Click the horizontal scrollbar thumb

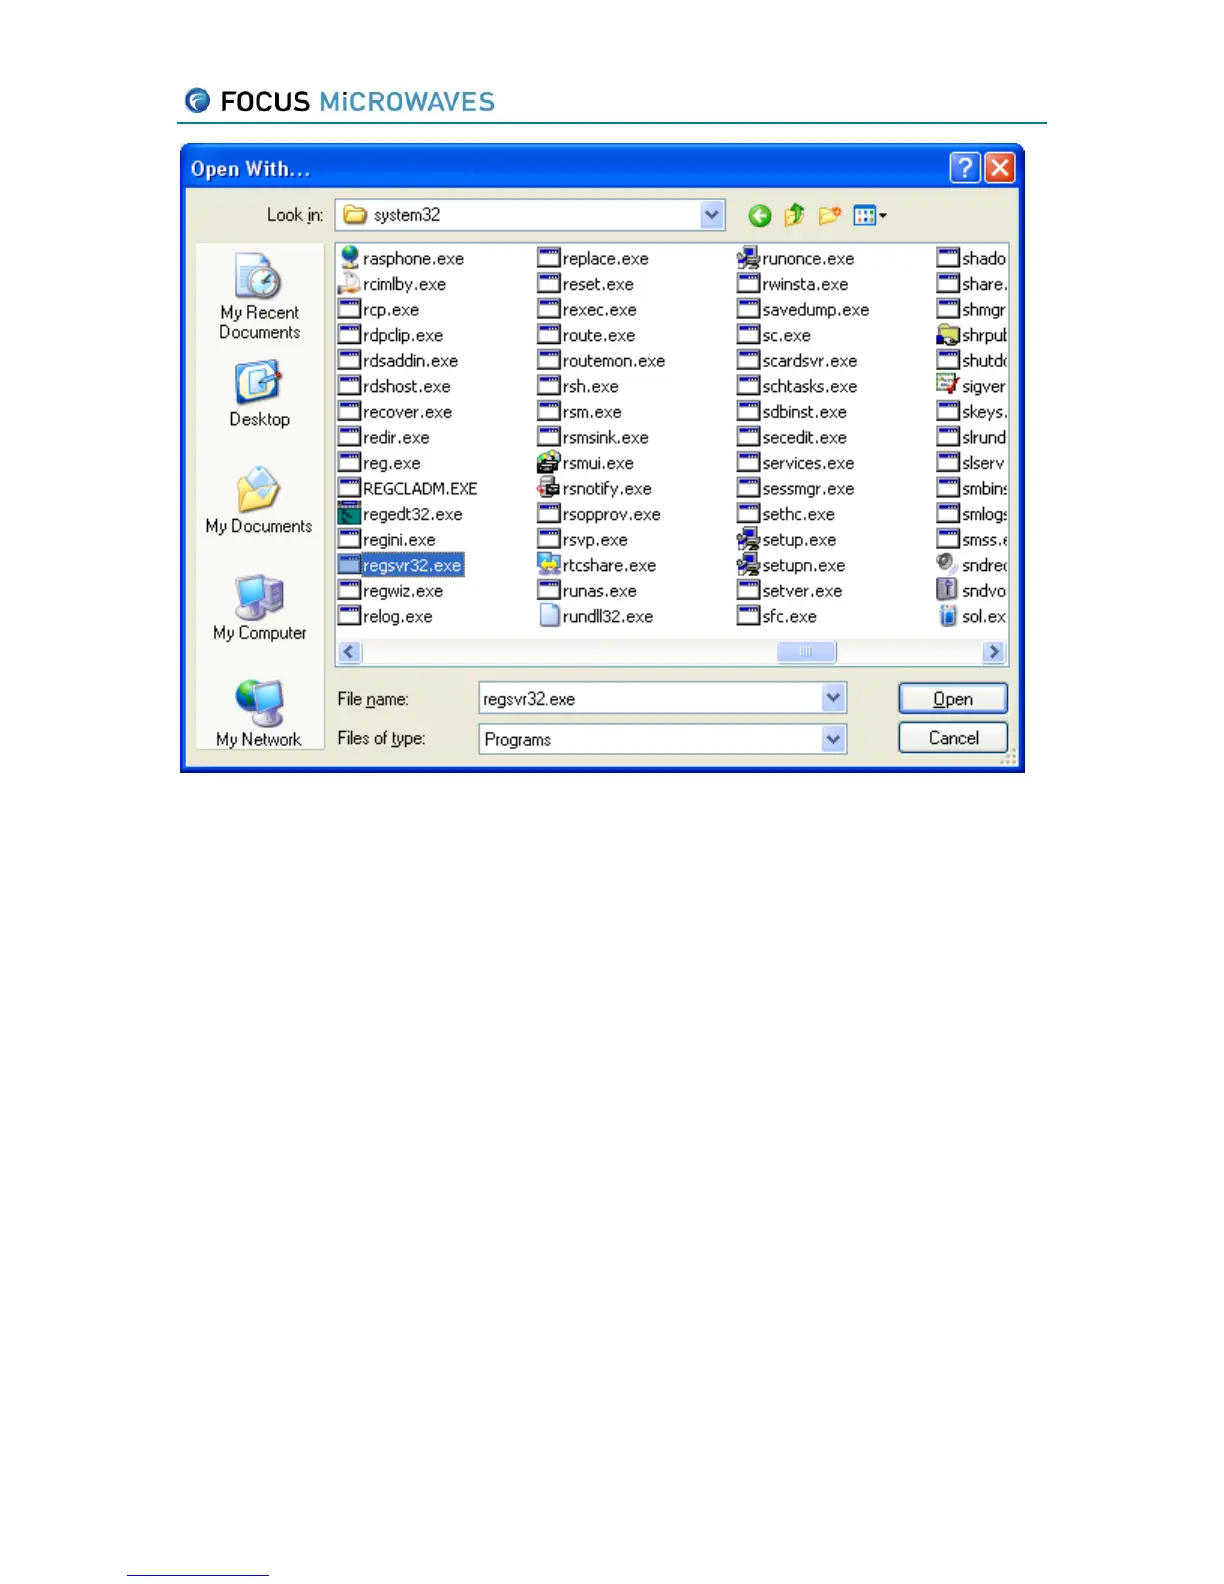coord(806,652)
